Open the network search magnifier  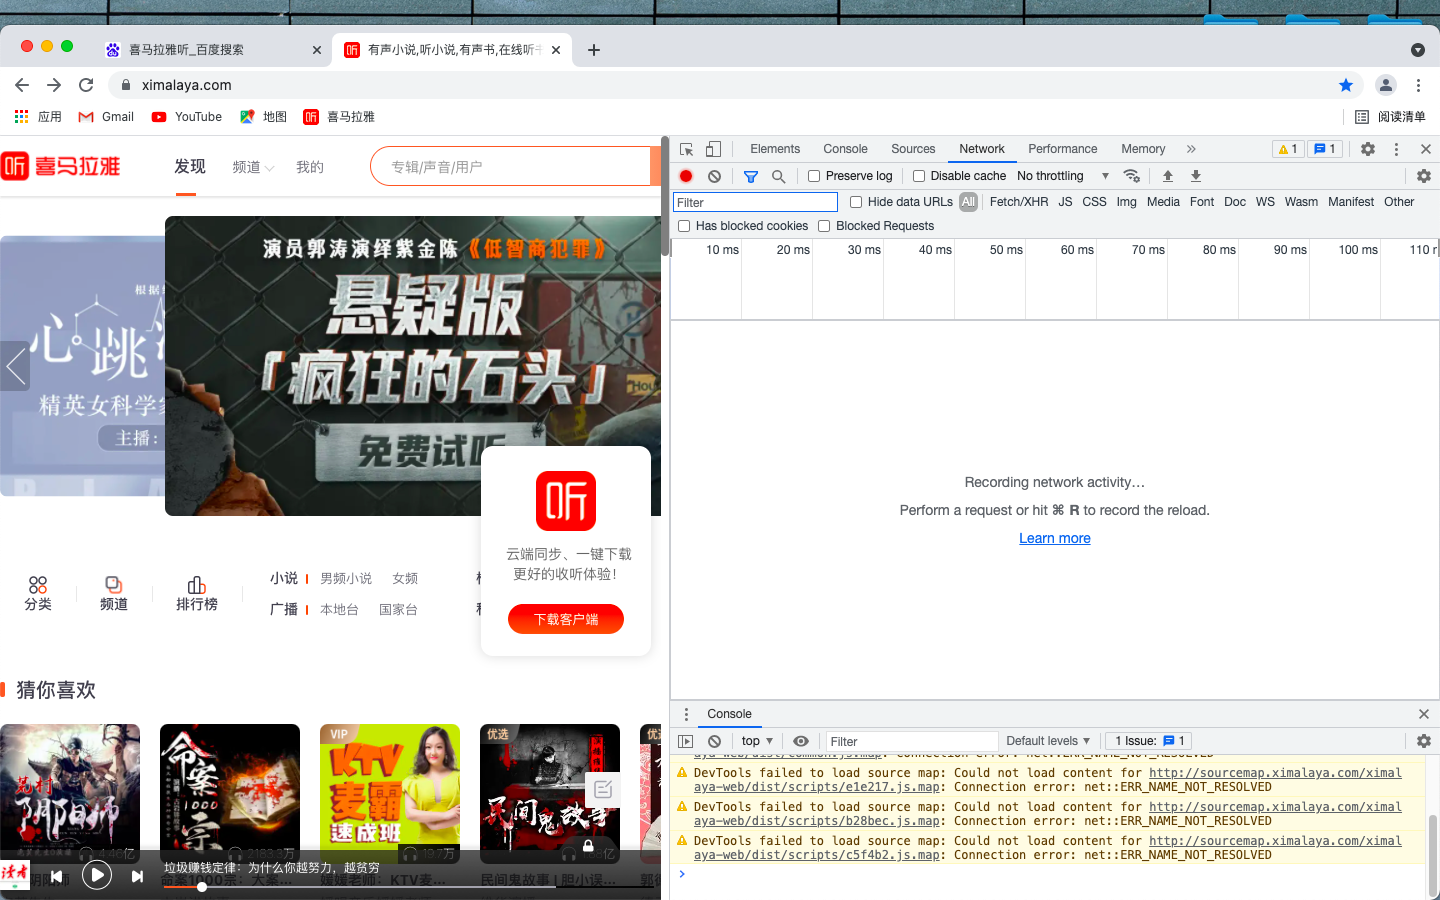tap(778, 176)
